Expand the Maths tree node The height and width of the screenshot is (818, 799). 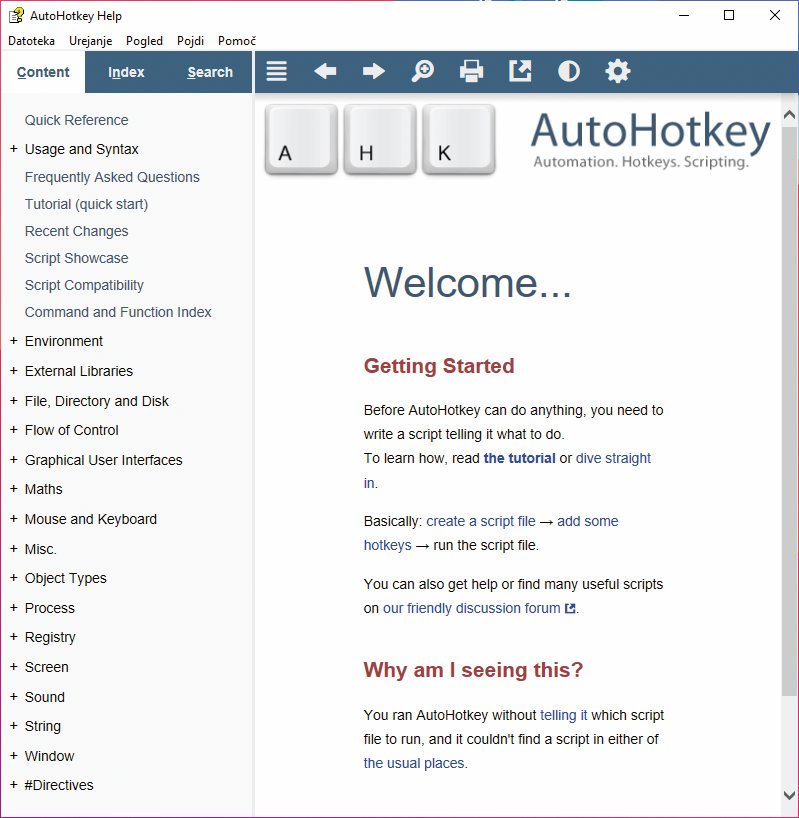click(x=14, y=489)
